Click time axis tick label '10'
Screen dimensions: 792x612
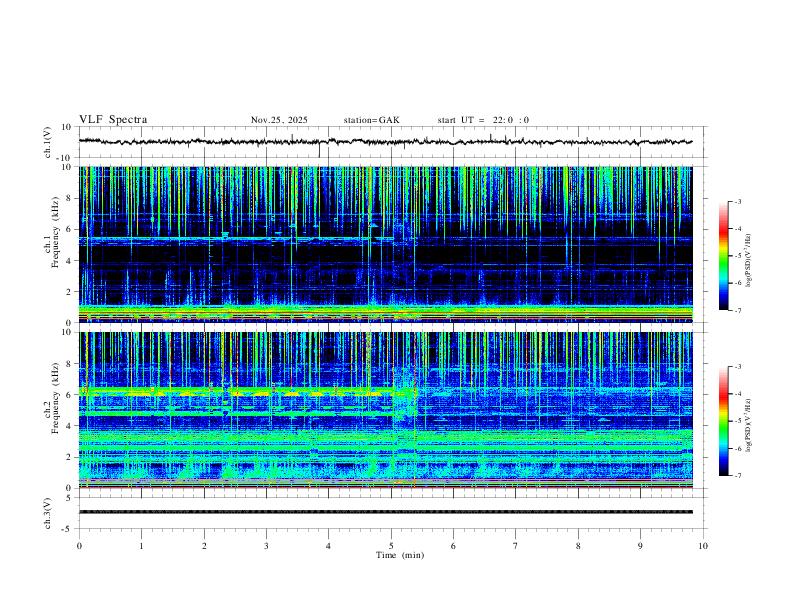click(x=703, y=546)
